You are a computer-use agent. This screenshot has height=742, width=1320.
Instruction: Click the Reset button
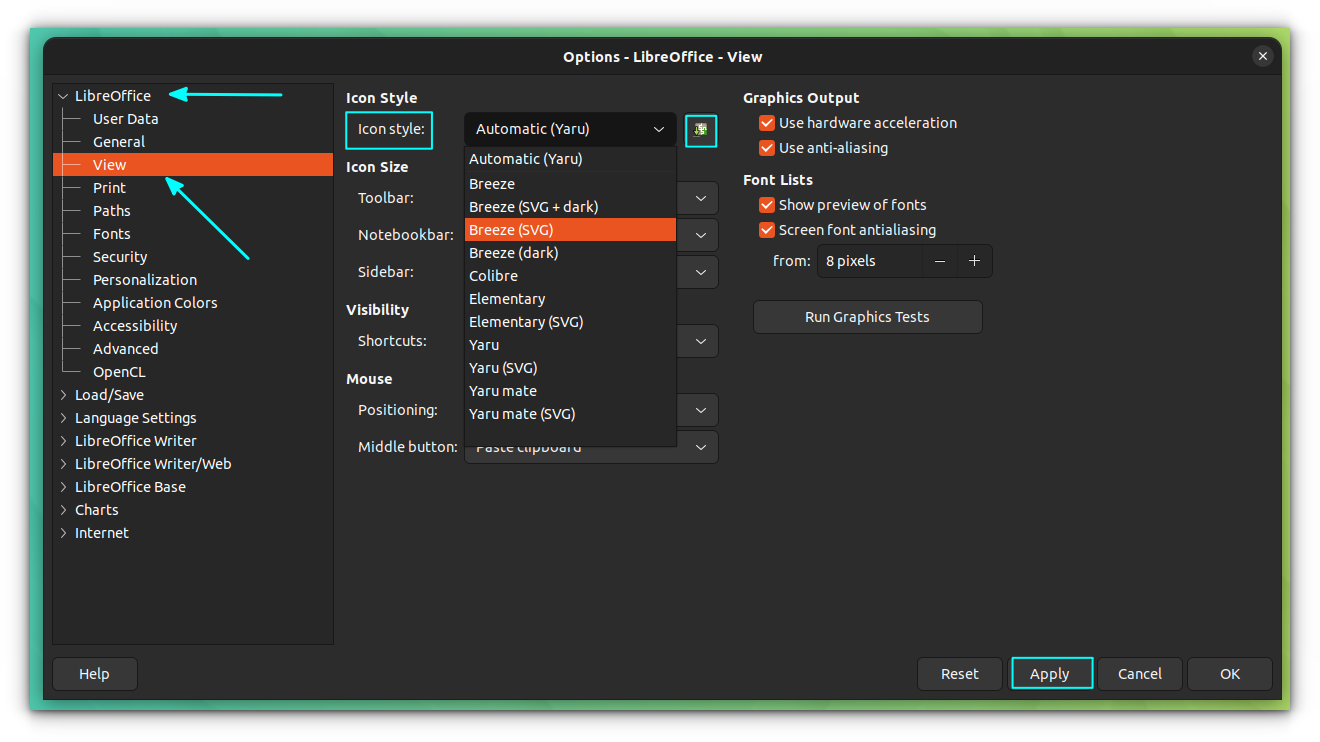point(960,674)
